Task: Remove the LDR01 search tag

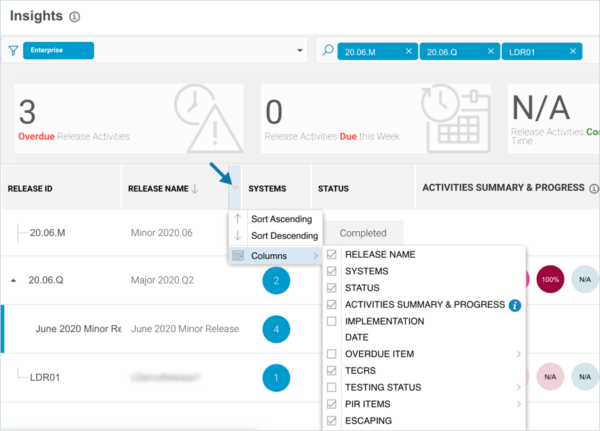Action: pyautogui.click(x=576, y=51)
